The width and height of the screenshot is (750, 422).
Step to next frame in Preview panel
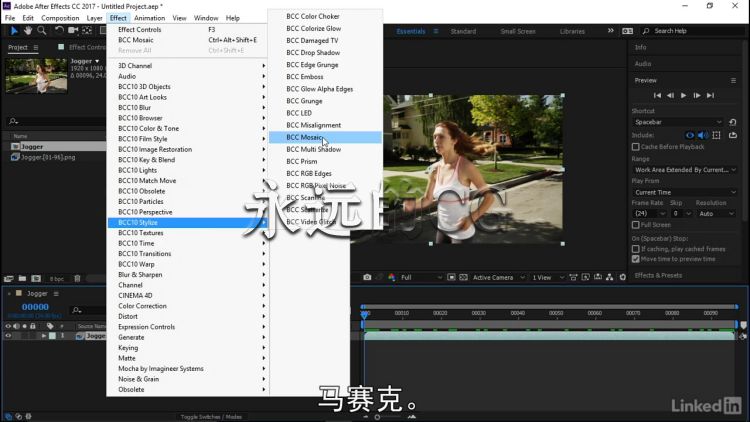pos(697,95)
